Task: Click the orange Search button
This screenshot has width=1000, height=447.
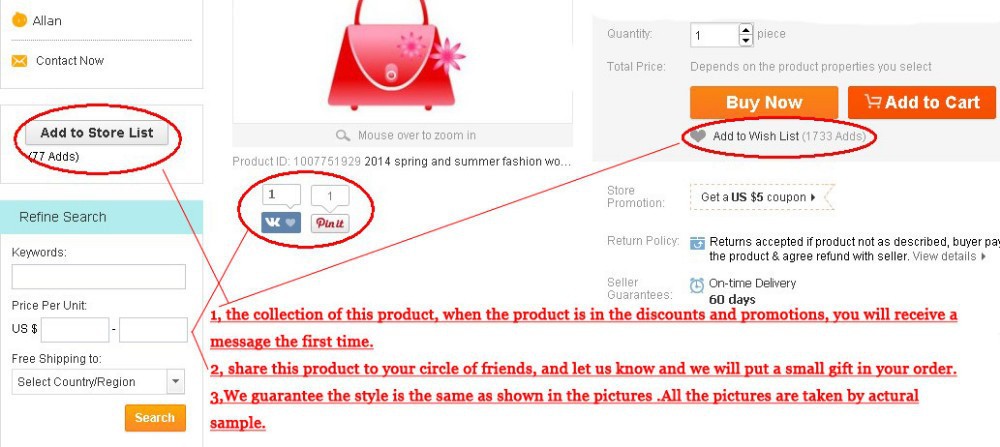Action: coord(155,418)
